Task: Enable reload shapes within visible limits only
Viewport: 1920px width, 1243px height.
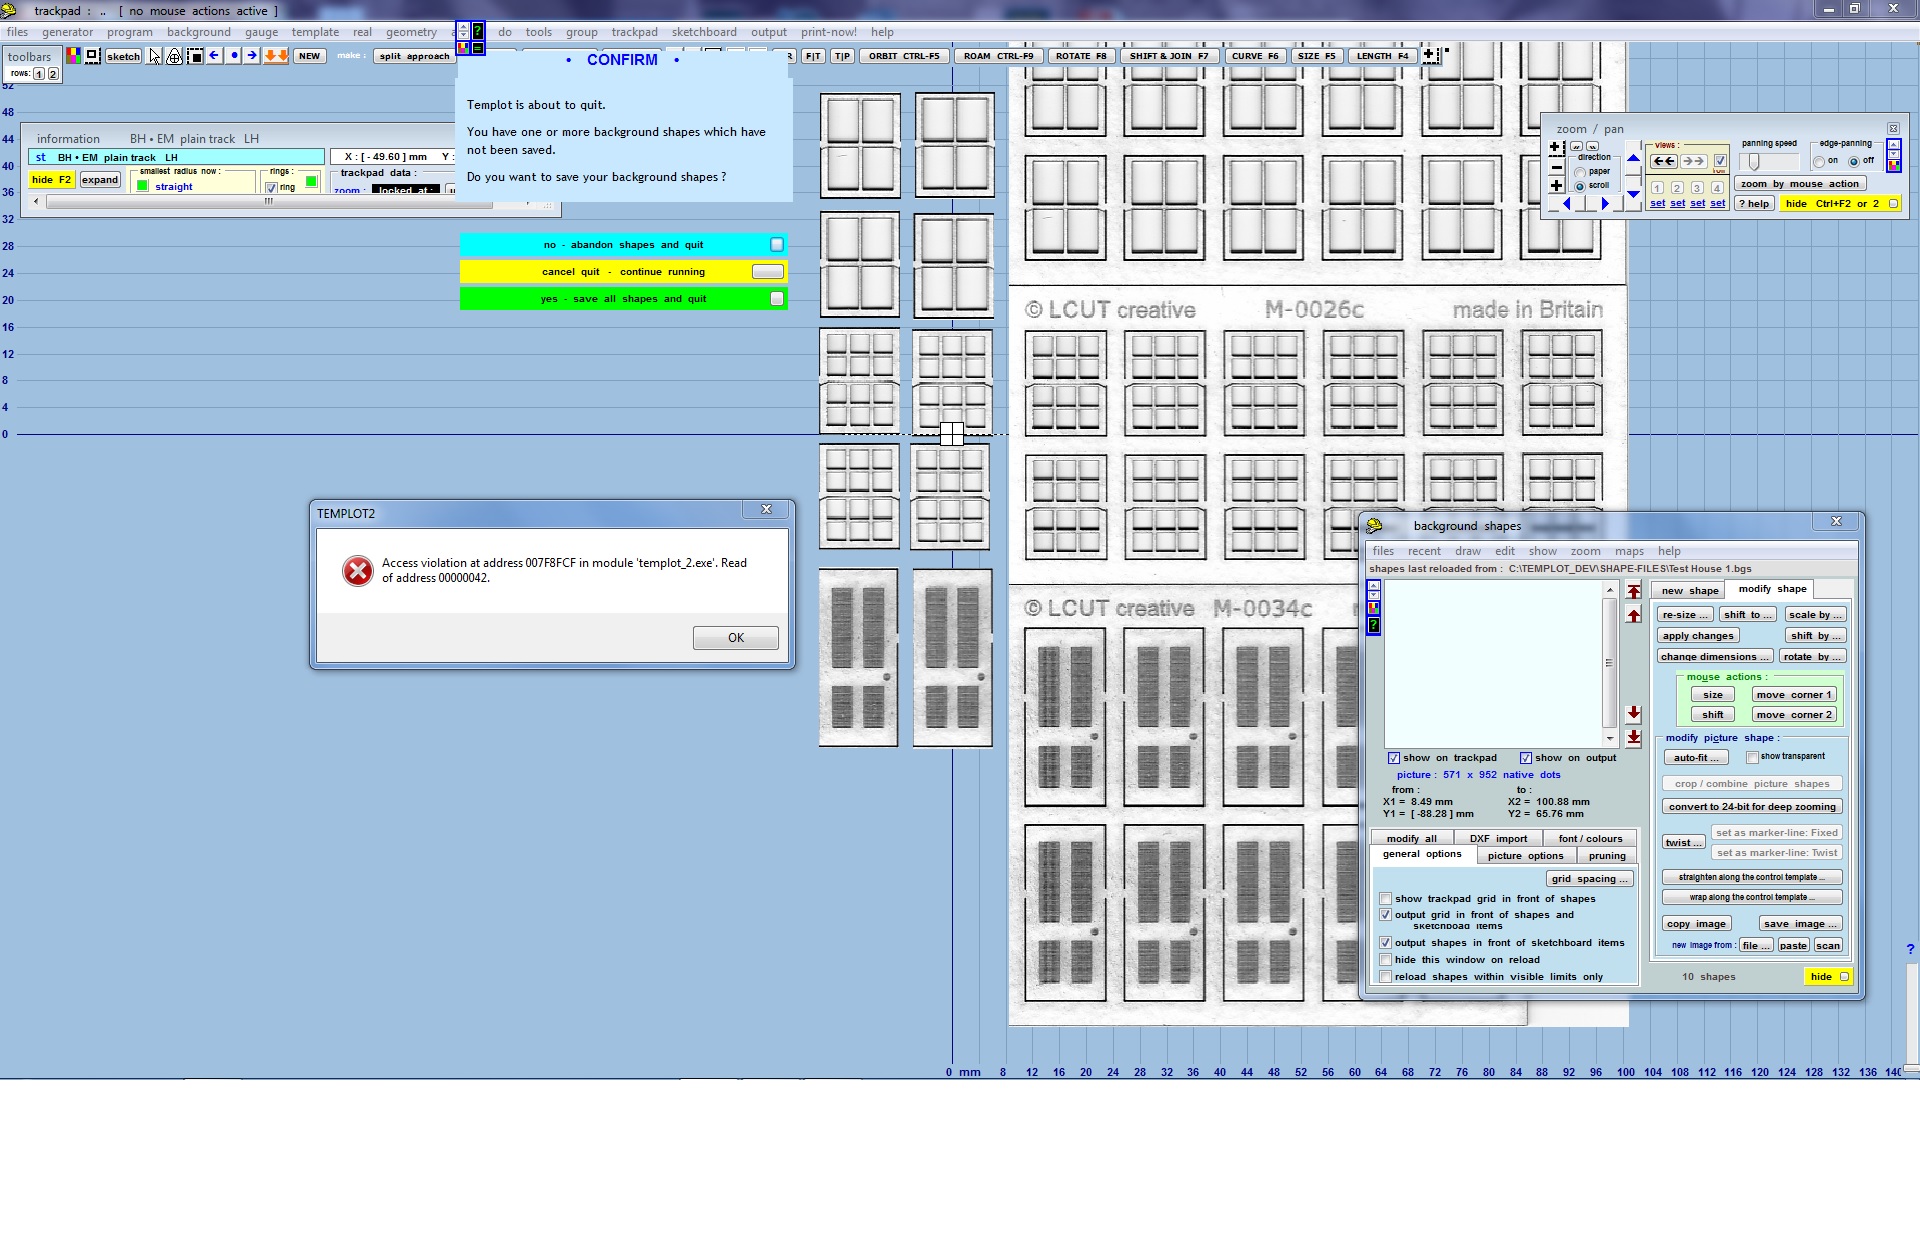Action: [1386, 977]
